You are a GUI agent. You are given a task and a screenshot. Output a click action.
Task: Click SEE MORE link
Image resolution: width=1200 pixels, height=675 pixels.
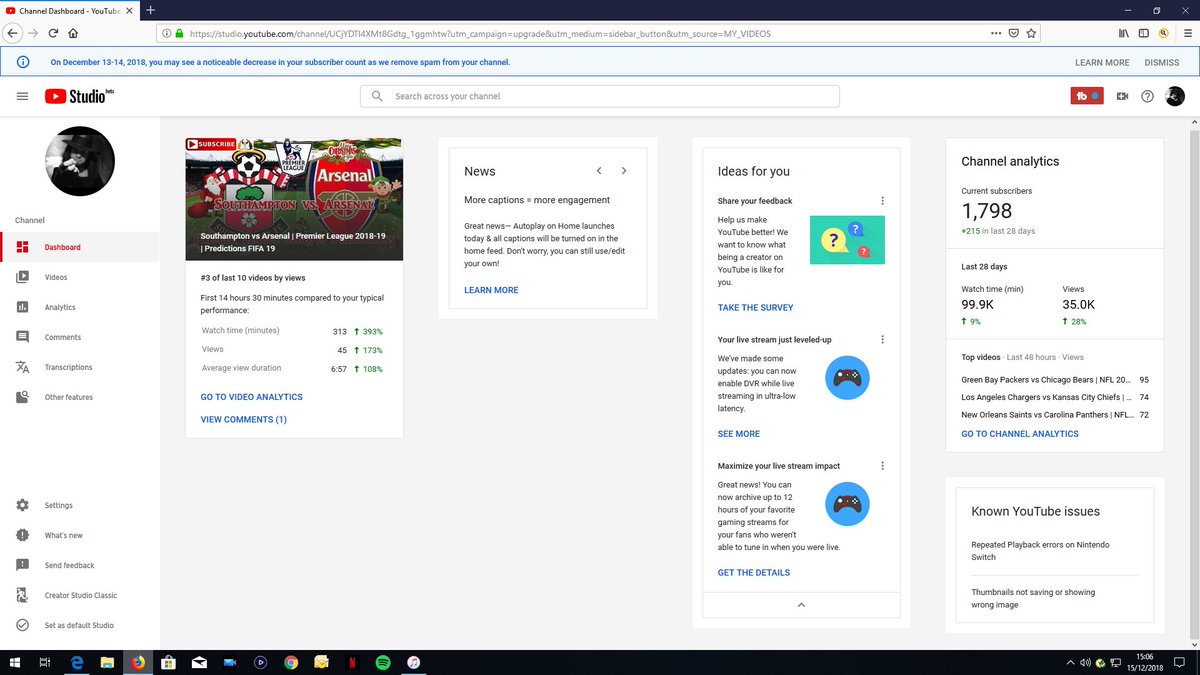coord(739,434)
